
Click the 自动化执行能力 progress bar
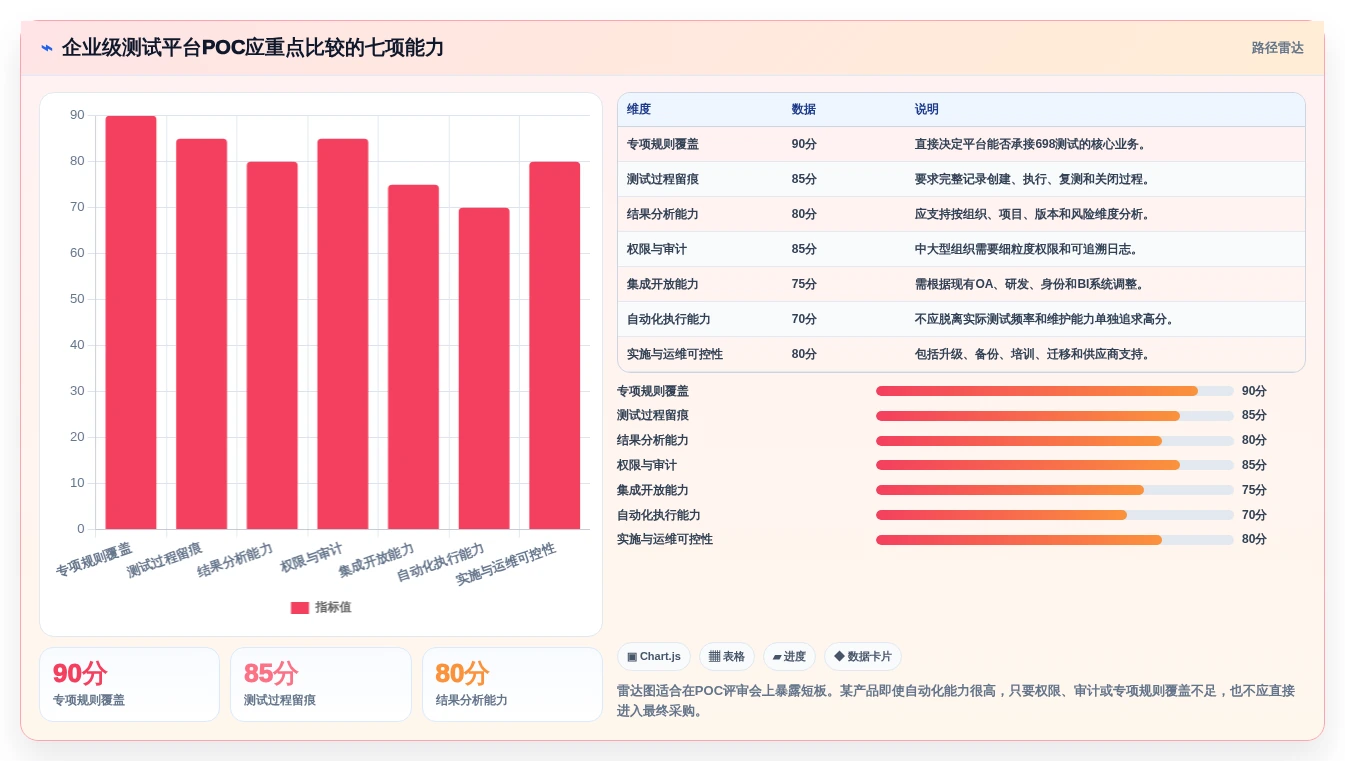click(x=1054, y=515)
